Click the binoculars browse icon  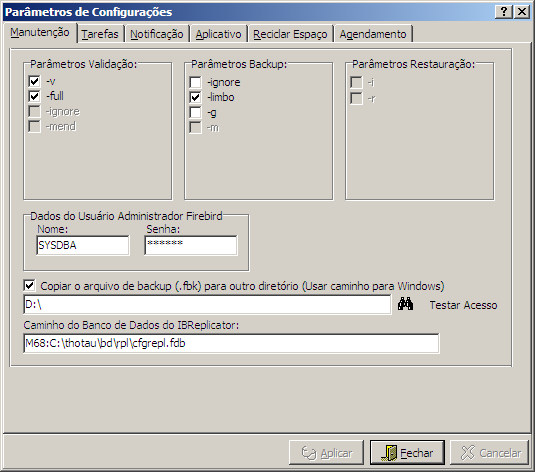405,304
